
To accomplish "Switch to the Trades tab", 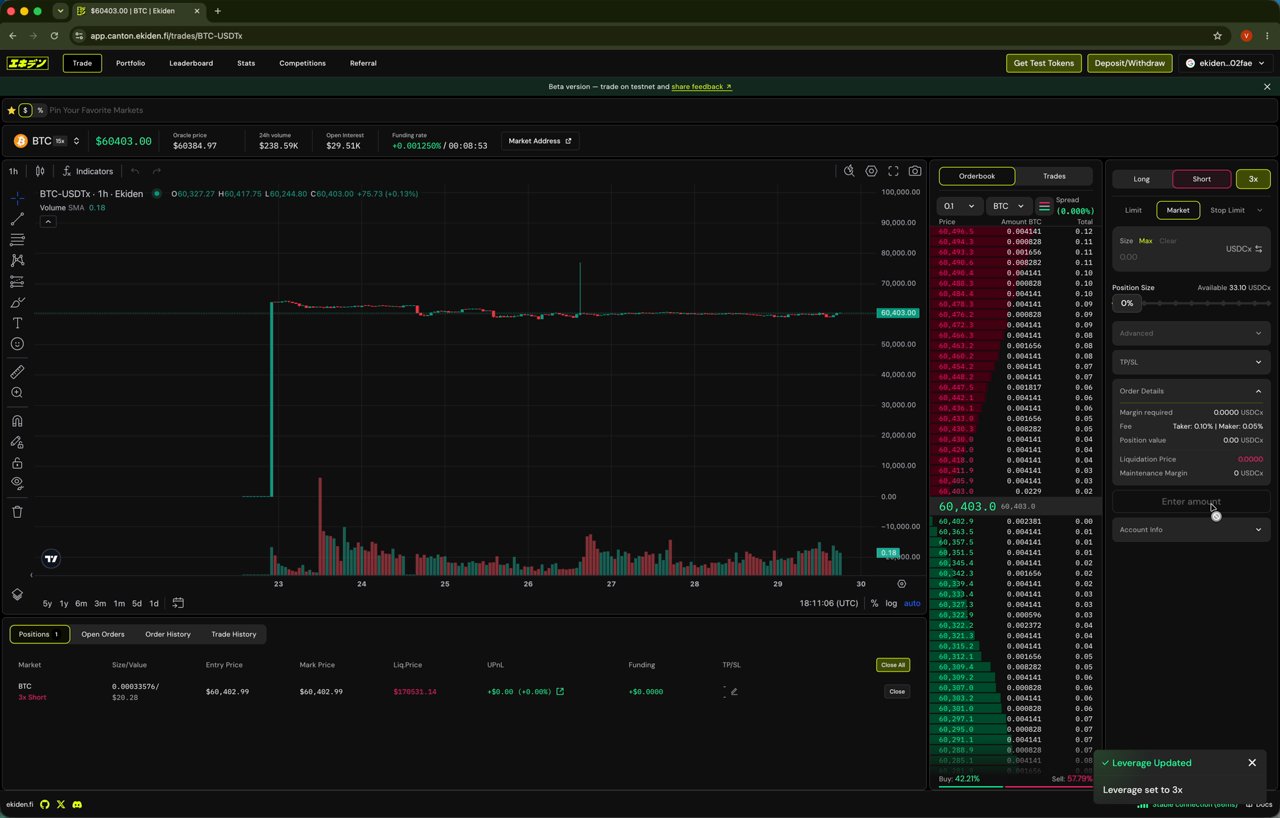I will click(1054, 176).
